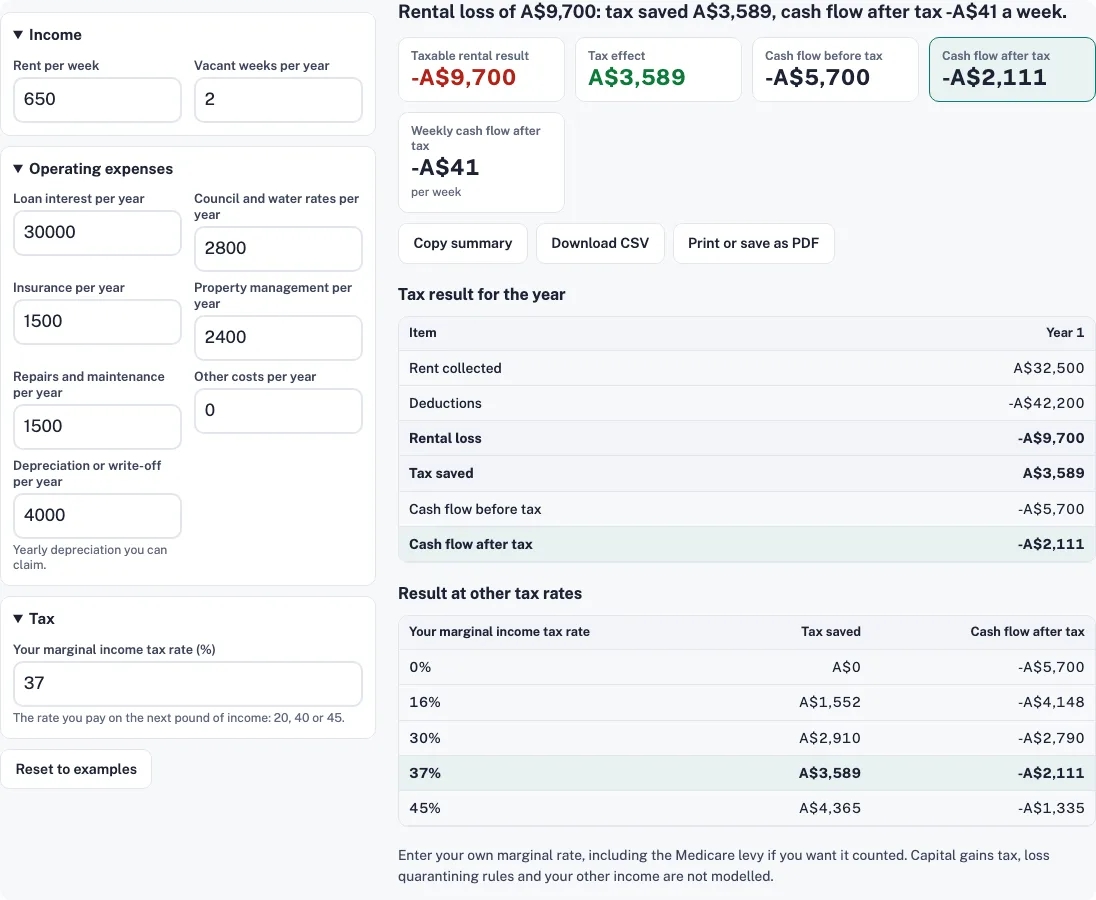Viewport: 1096px width, 900px height.
Task: Click Print or save as PDF
Action: (x=754, y=243)
